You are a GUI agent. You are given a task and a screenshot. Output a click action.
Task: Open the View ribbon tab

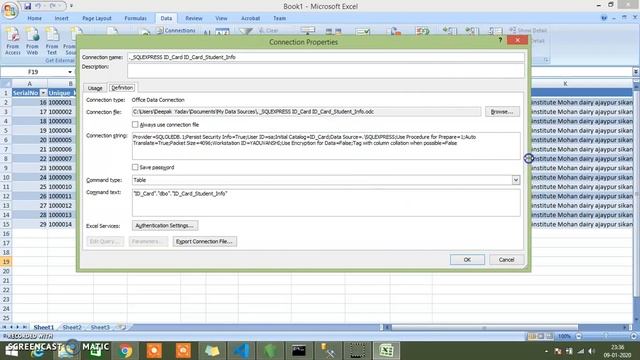tap(221, 18)
